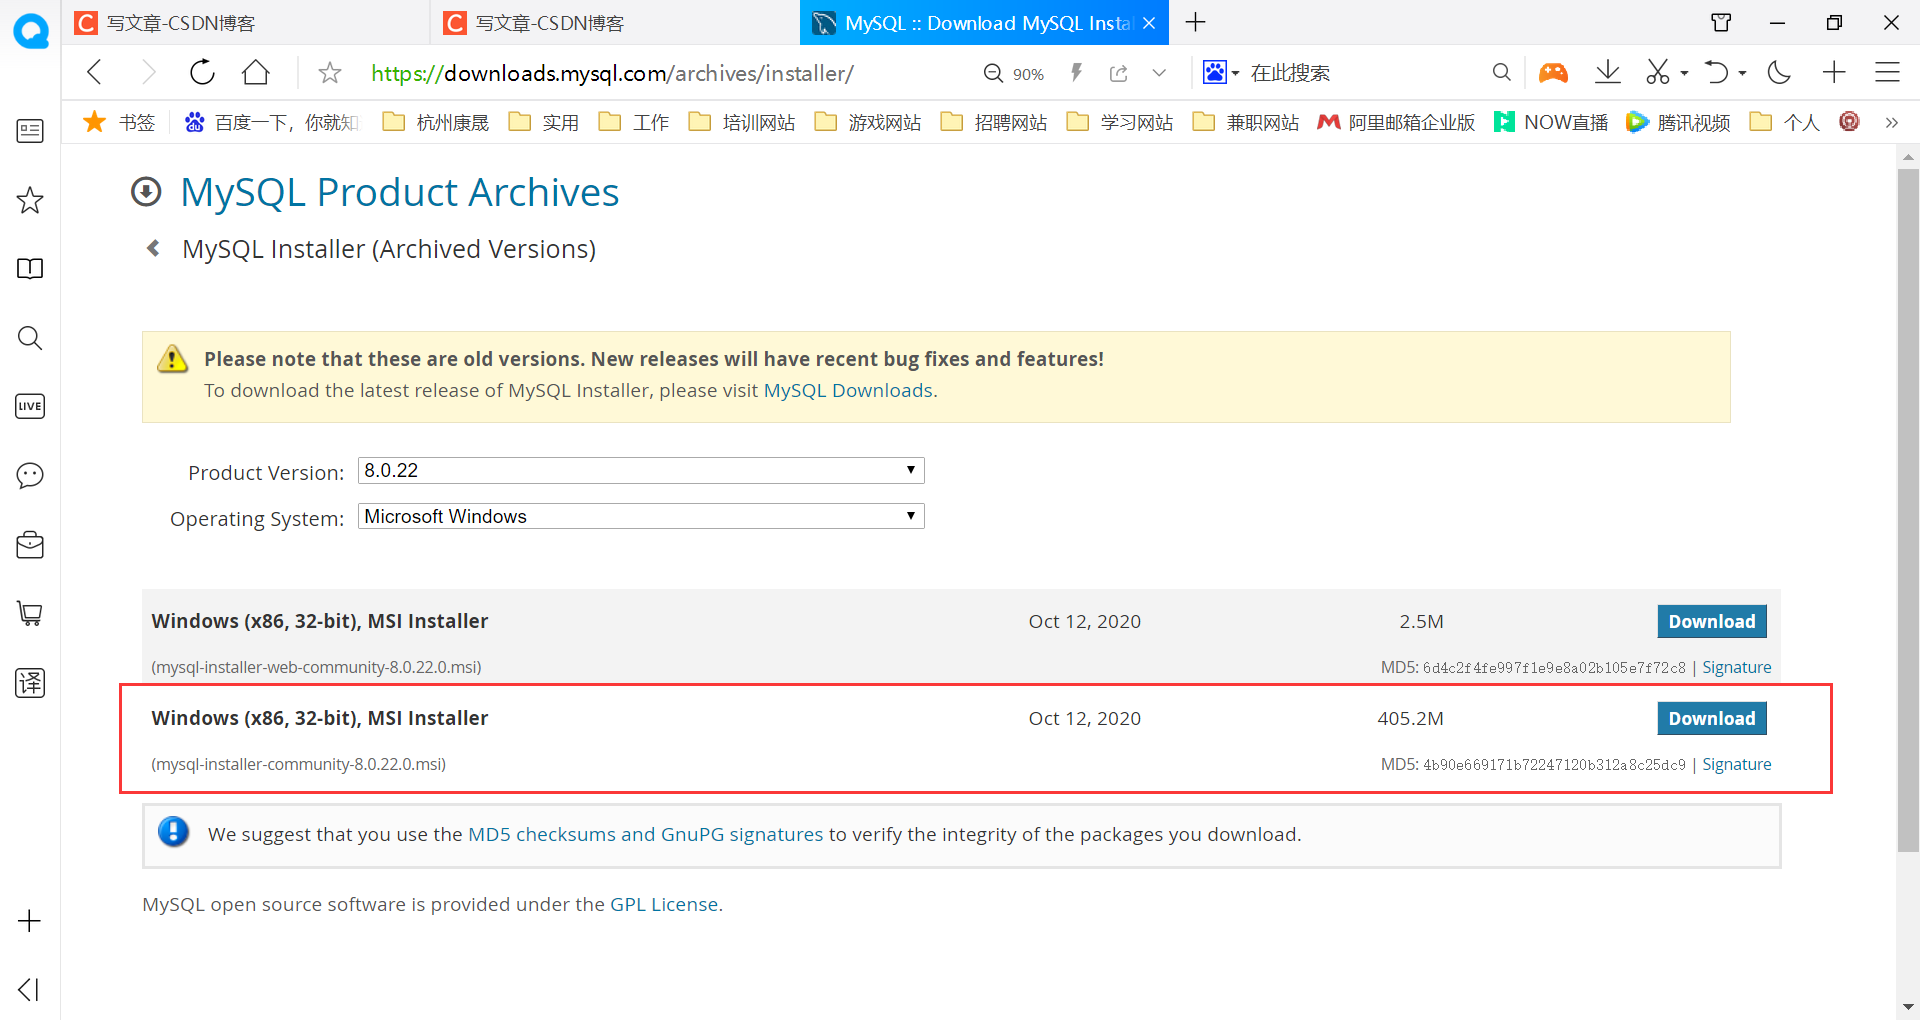Open the sidebar mail briefcase icon

point(30,545)
